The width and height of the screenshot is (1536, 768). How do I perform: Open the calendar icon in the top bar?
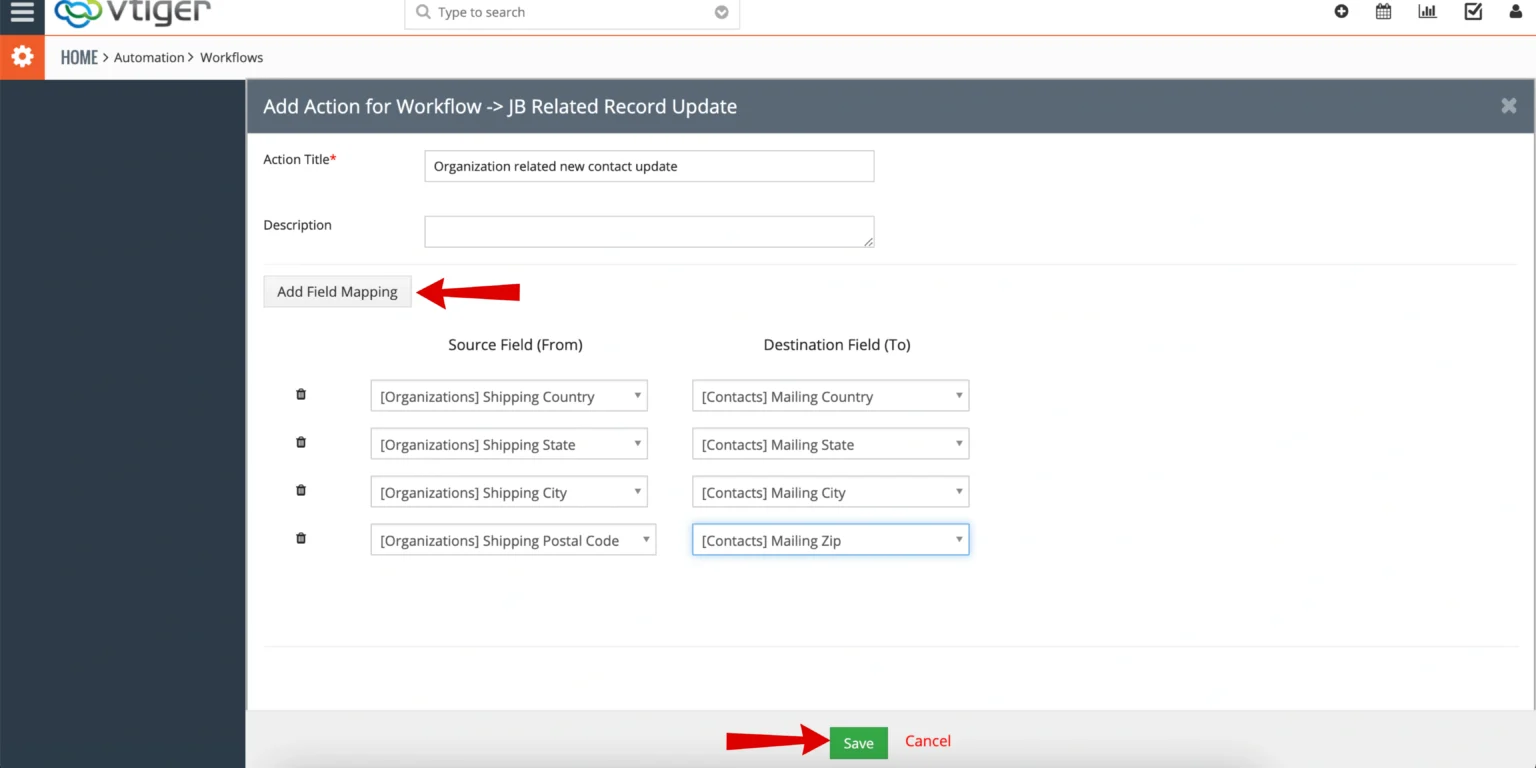[1383, 11]
